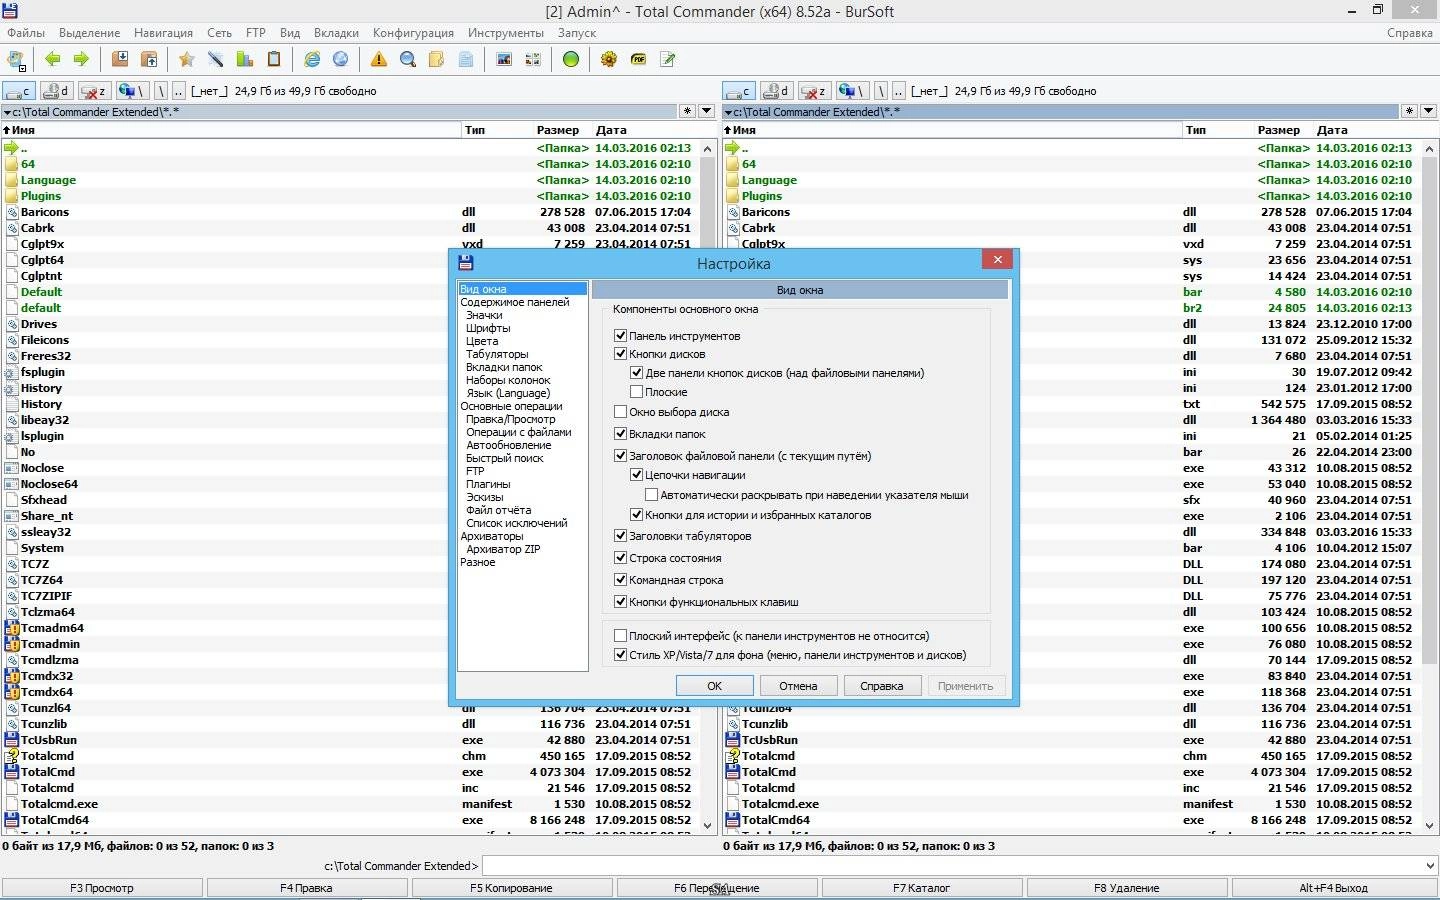Open left panel directory history dropdown arrow
This screenshot has height=900, width=1440.
click(706, 112)
